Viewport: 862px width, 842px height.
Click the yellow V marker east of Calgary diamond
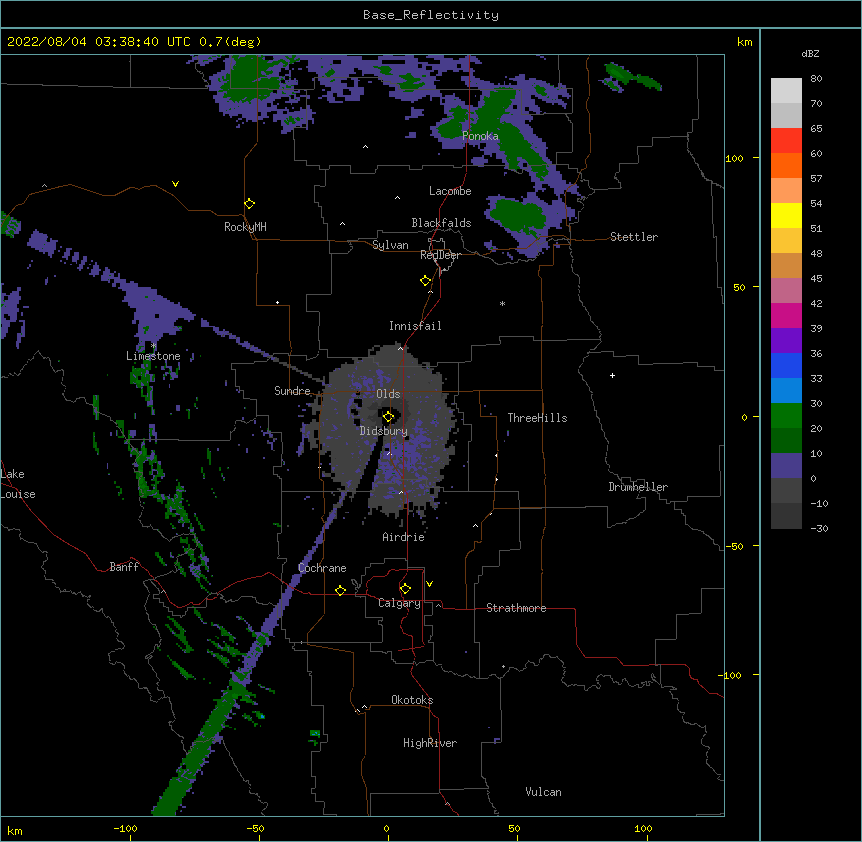click(x=429, y=584)
